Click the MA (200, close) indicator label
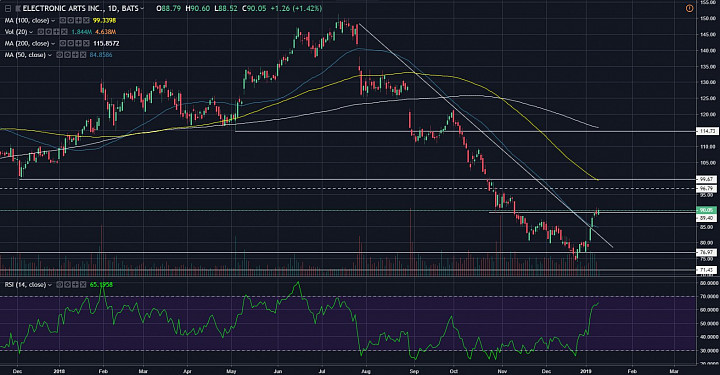The height and width of the screenshot is (375, 720). [x=27, y=43]
